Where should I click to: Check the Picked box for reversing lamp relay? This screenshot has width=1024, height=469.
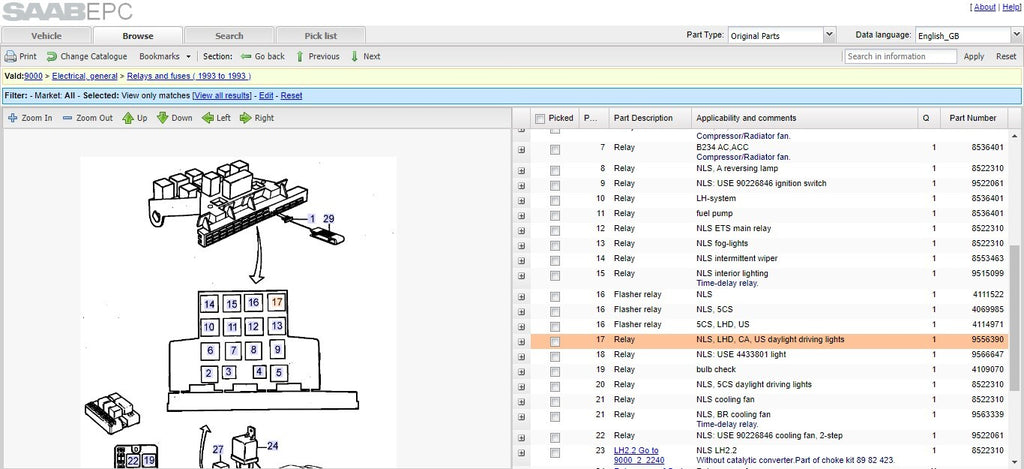pyautogui.click(x=554, y=169)
